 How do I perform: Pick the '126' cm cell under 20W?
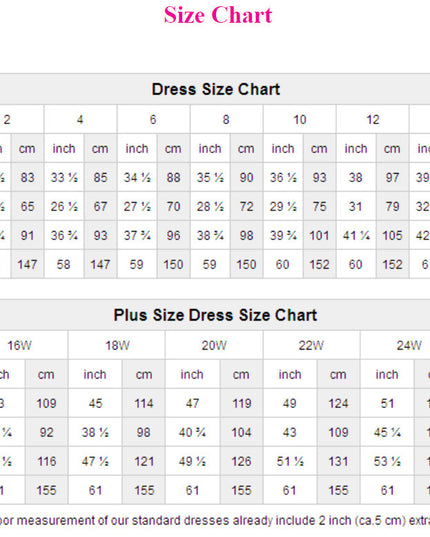(241, 461)
